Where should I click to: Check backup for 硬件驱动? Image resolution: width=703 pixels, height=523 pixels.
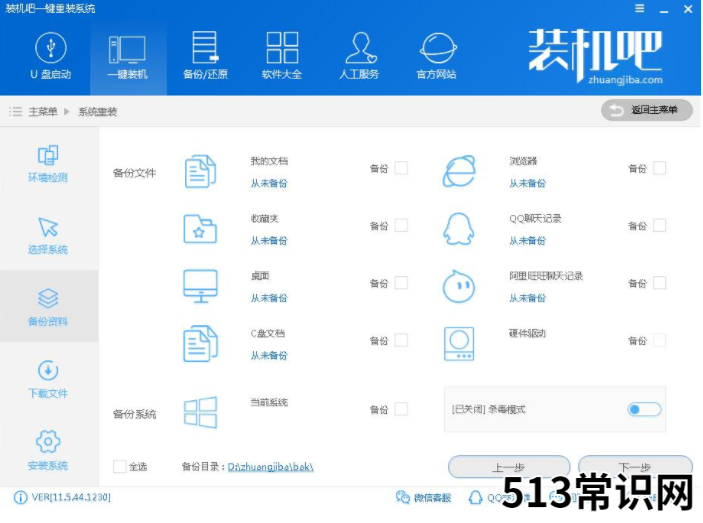pyautogui.click(x=660, y=340)
